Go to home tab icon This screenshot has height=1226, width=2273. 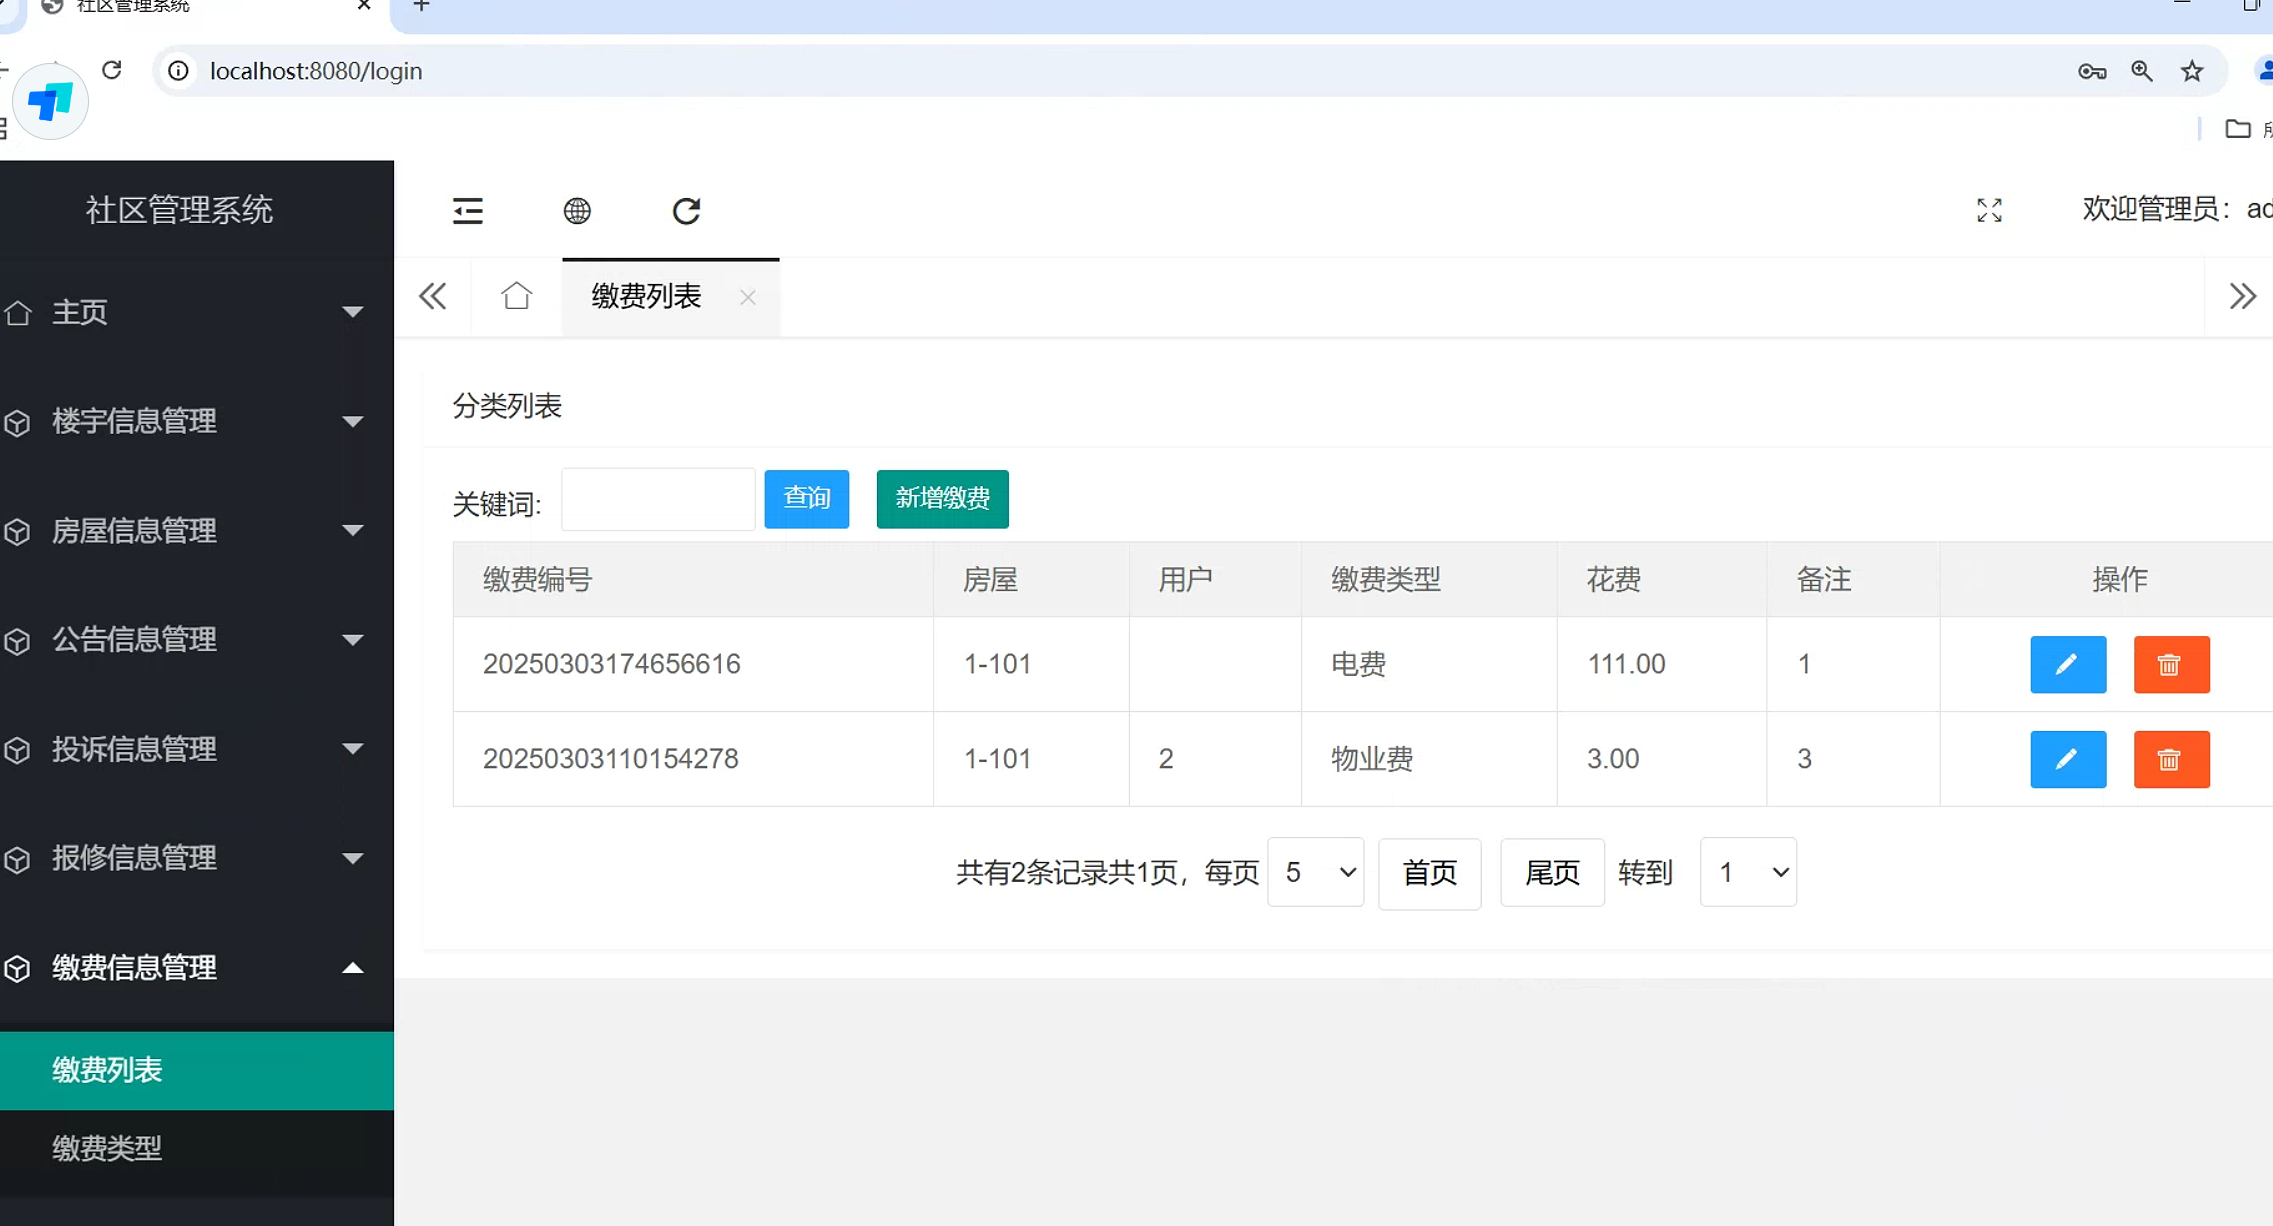tap(516, 296)
